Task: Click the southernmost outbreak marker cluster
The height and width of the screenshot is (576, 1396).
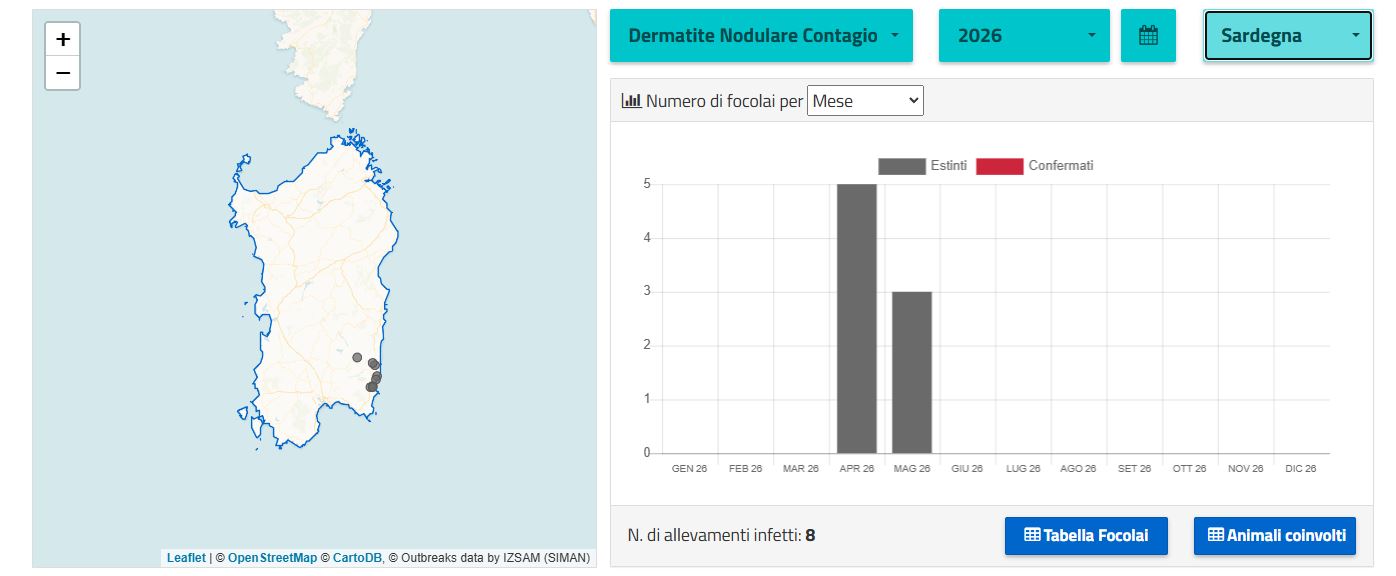Action: click(x=371, y=386)
